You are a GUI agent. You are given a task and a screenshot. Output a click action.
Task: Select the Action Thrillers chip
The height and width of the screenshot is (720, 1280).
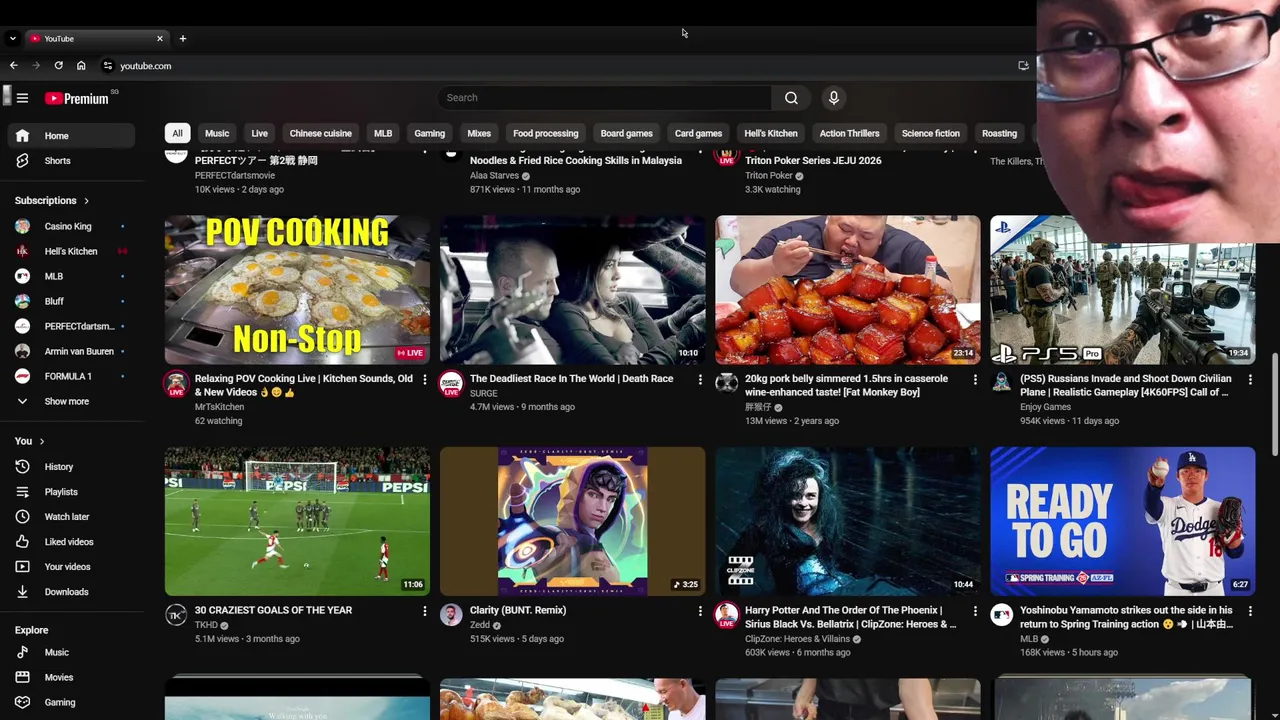tap(849, 133)
